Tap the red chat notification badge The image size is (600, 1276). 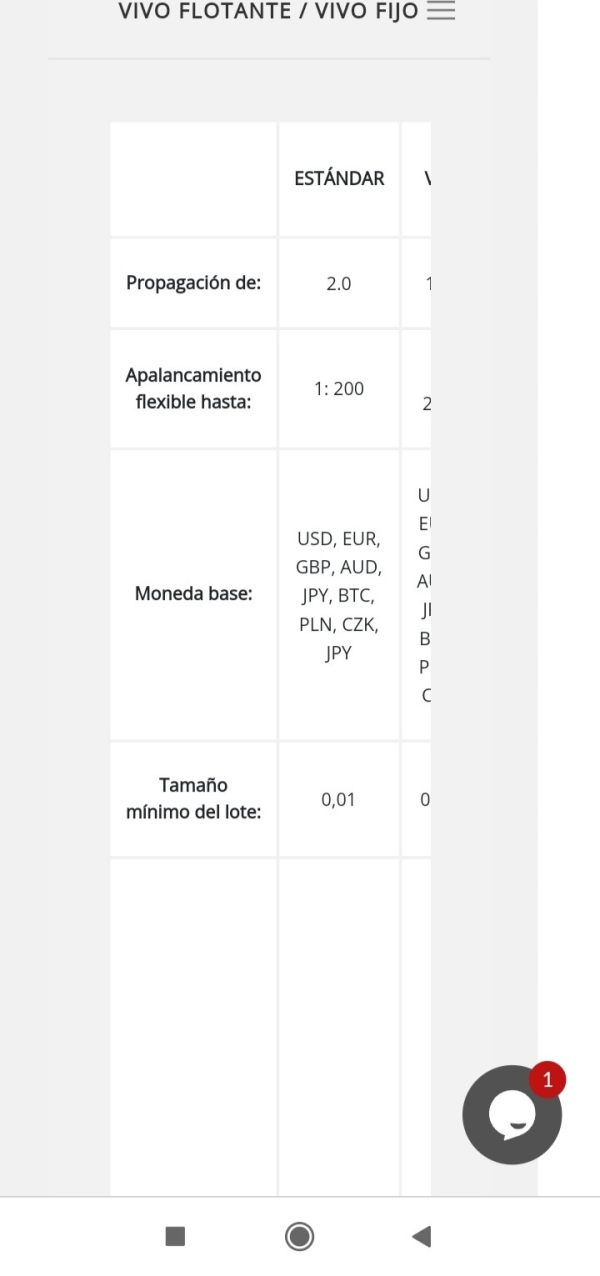tap(546, 1080)
